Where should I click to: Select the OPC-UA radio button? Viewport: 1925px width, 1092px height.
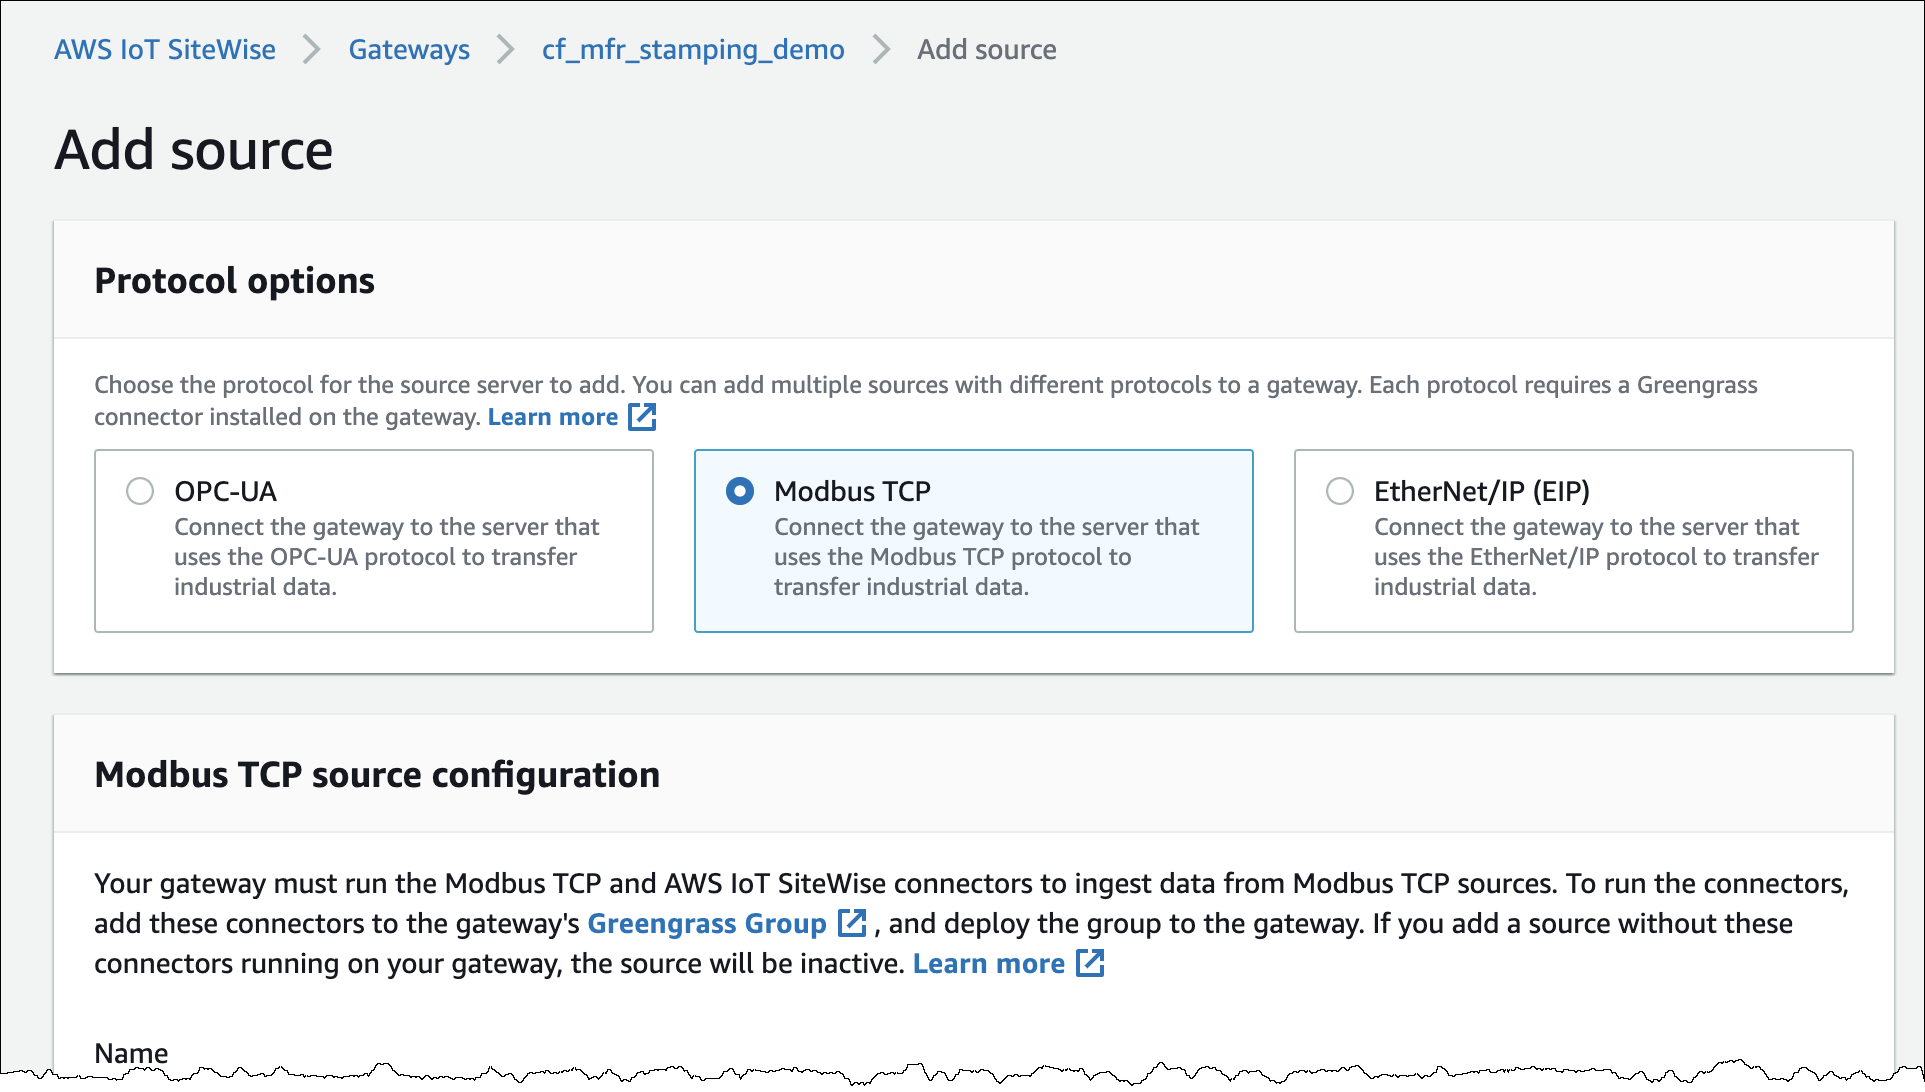(x=140, y=491)
